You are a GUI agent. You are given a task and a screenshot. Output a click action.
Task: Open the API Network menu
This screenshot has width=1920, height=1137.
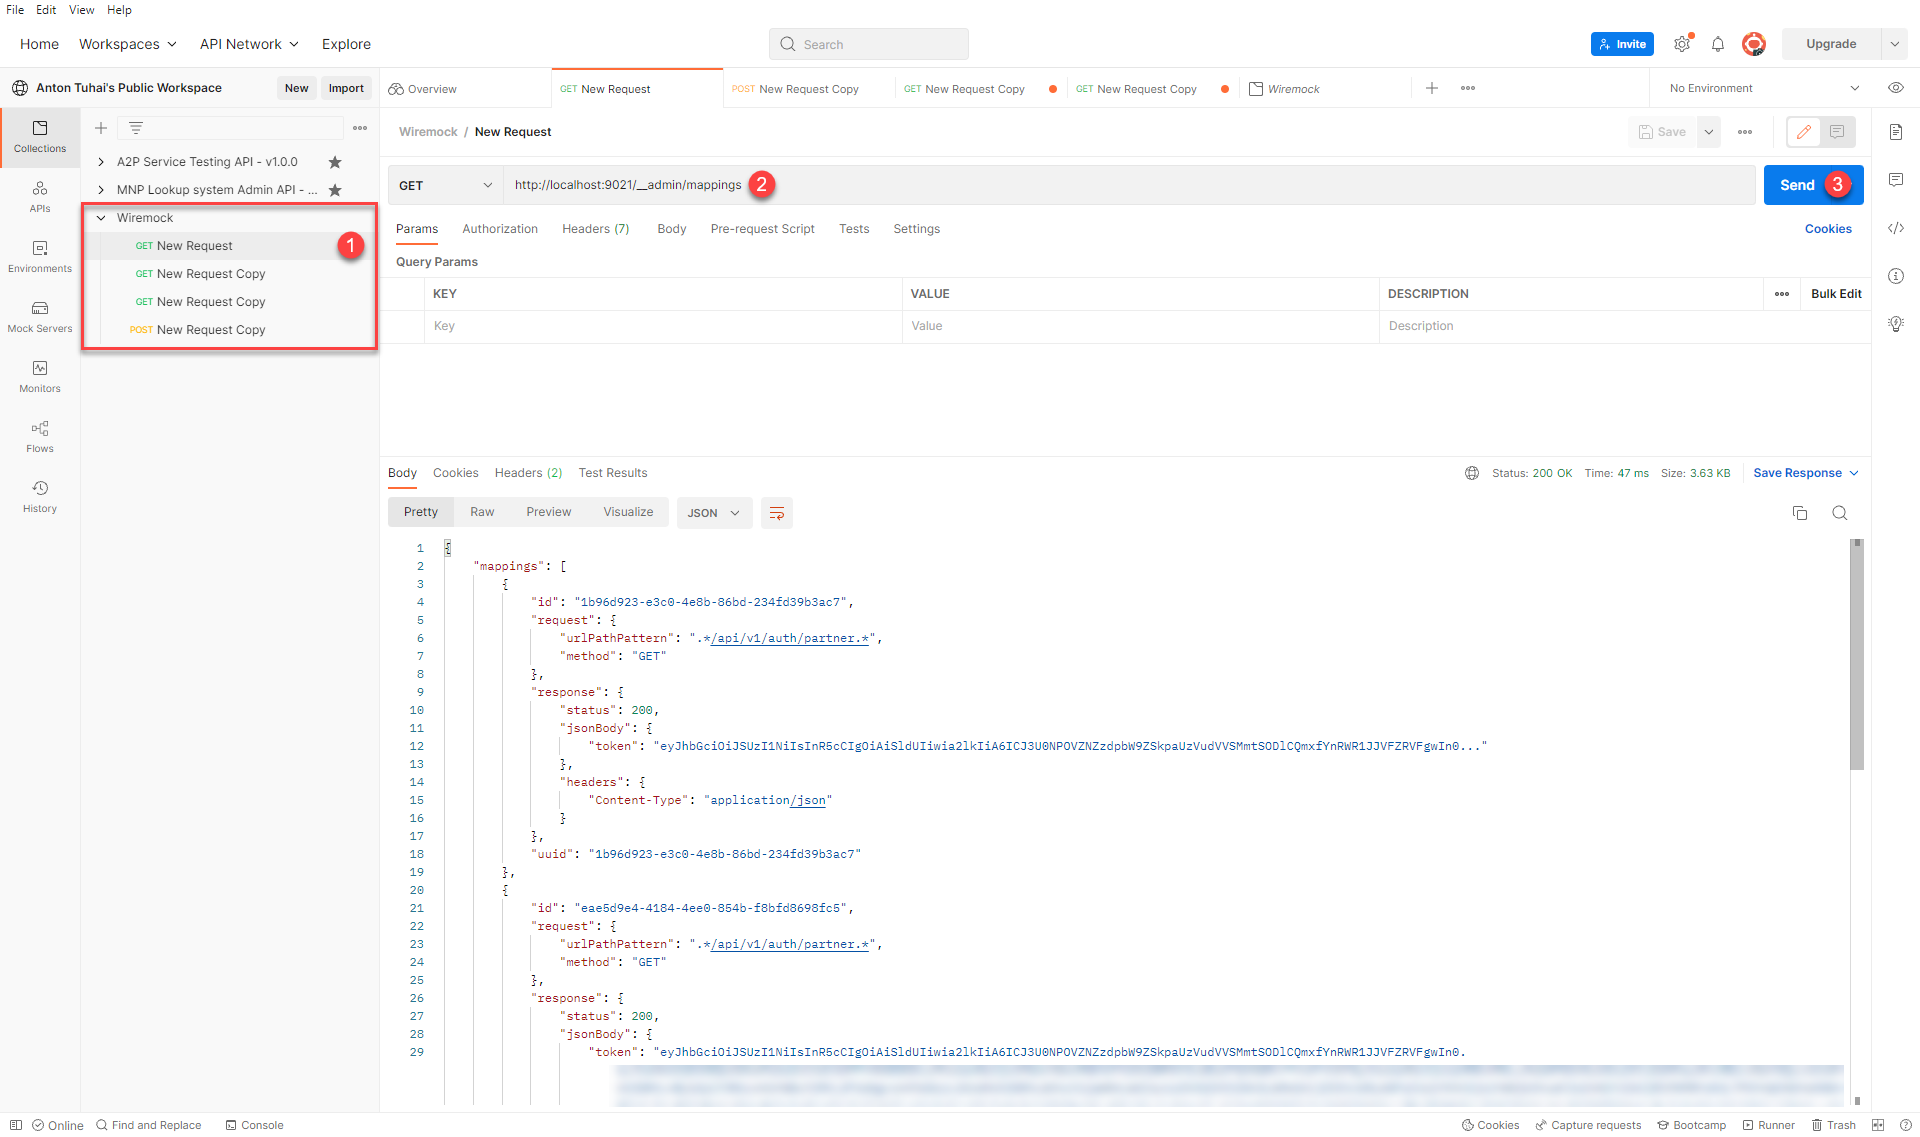(249, 44)
